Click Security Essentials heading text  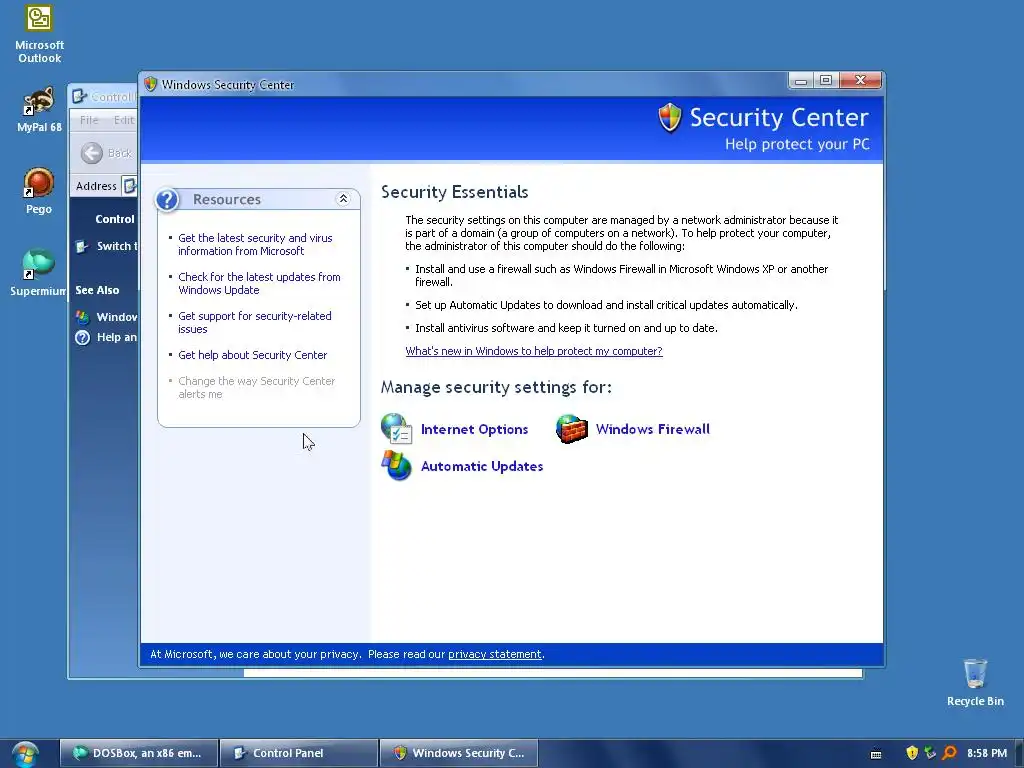coord(455,192)
